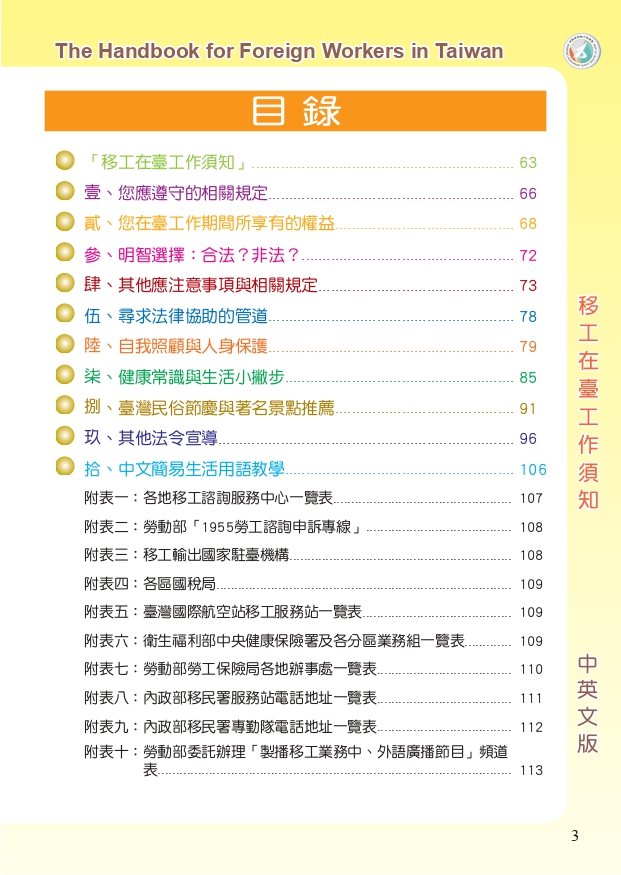Open 伍、尋求法律協助的管道
The height and width of the screenshot is (875, 621).
tap(176, 316)
